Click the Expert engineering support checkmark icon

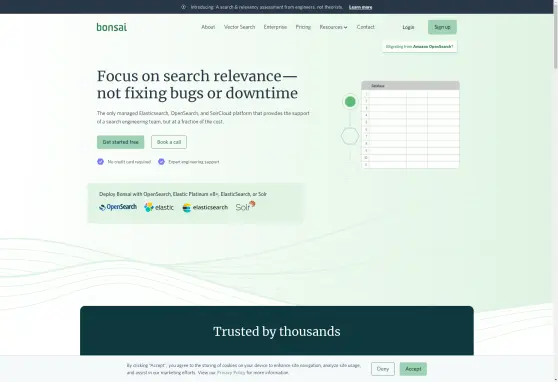(161, 162)
